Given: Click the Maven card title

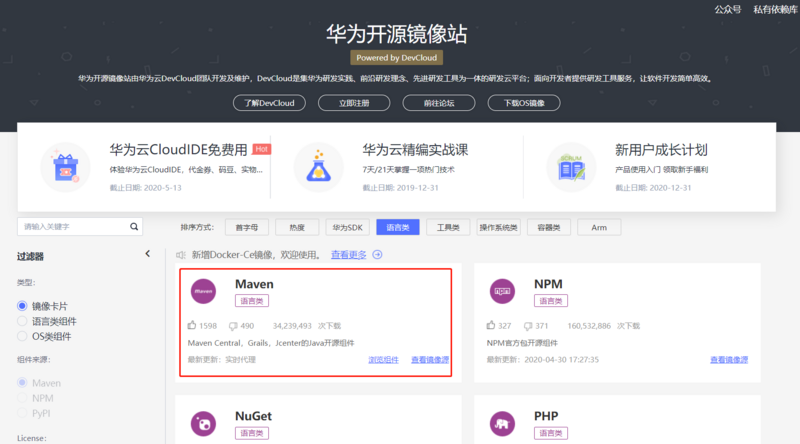Looking at the screenshot, I should (254, 284).
